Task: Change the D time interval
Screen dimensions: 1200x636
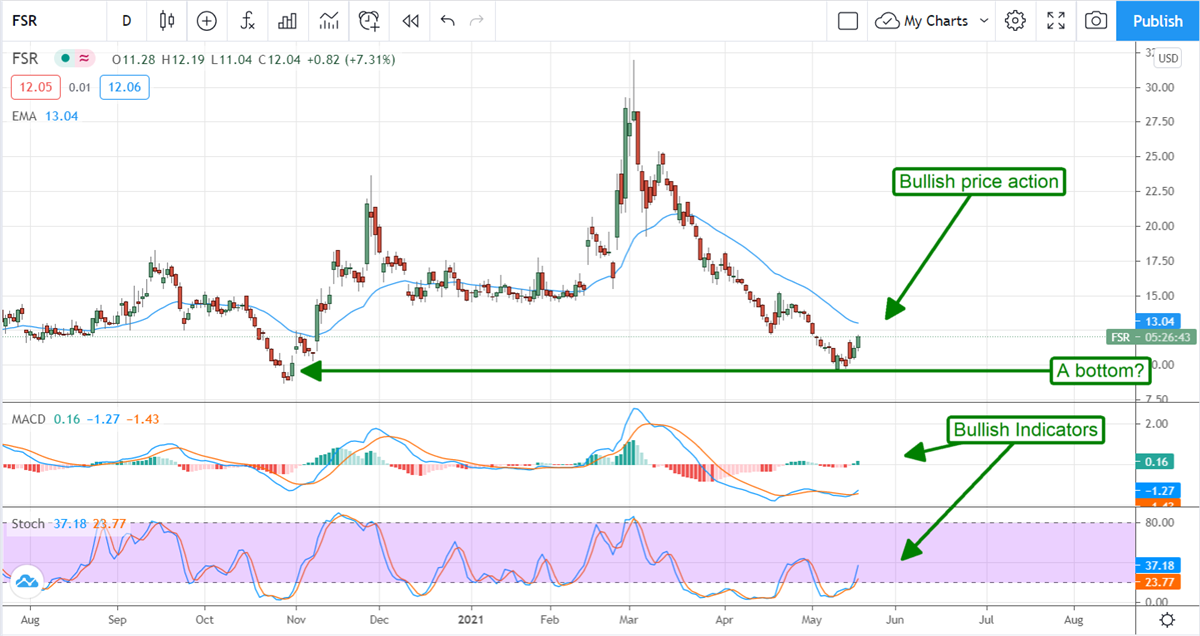Action: pyautogui.click(x=126, y=20)
